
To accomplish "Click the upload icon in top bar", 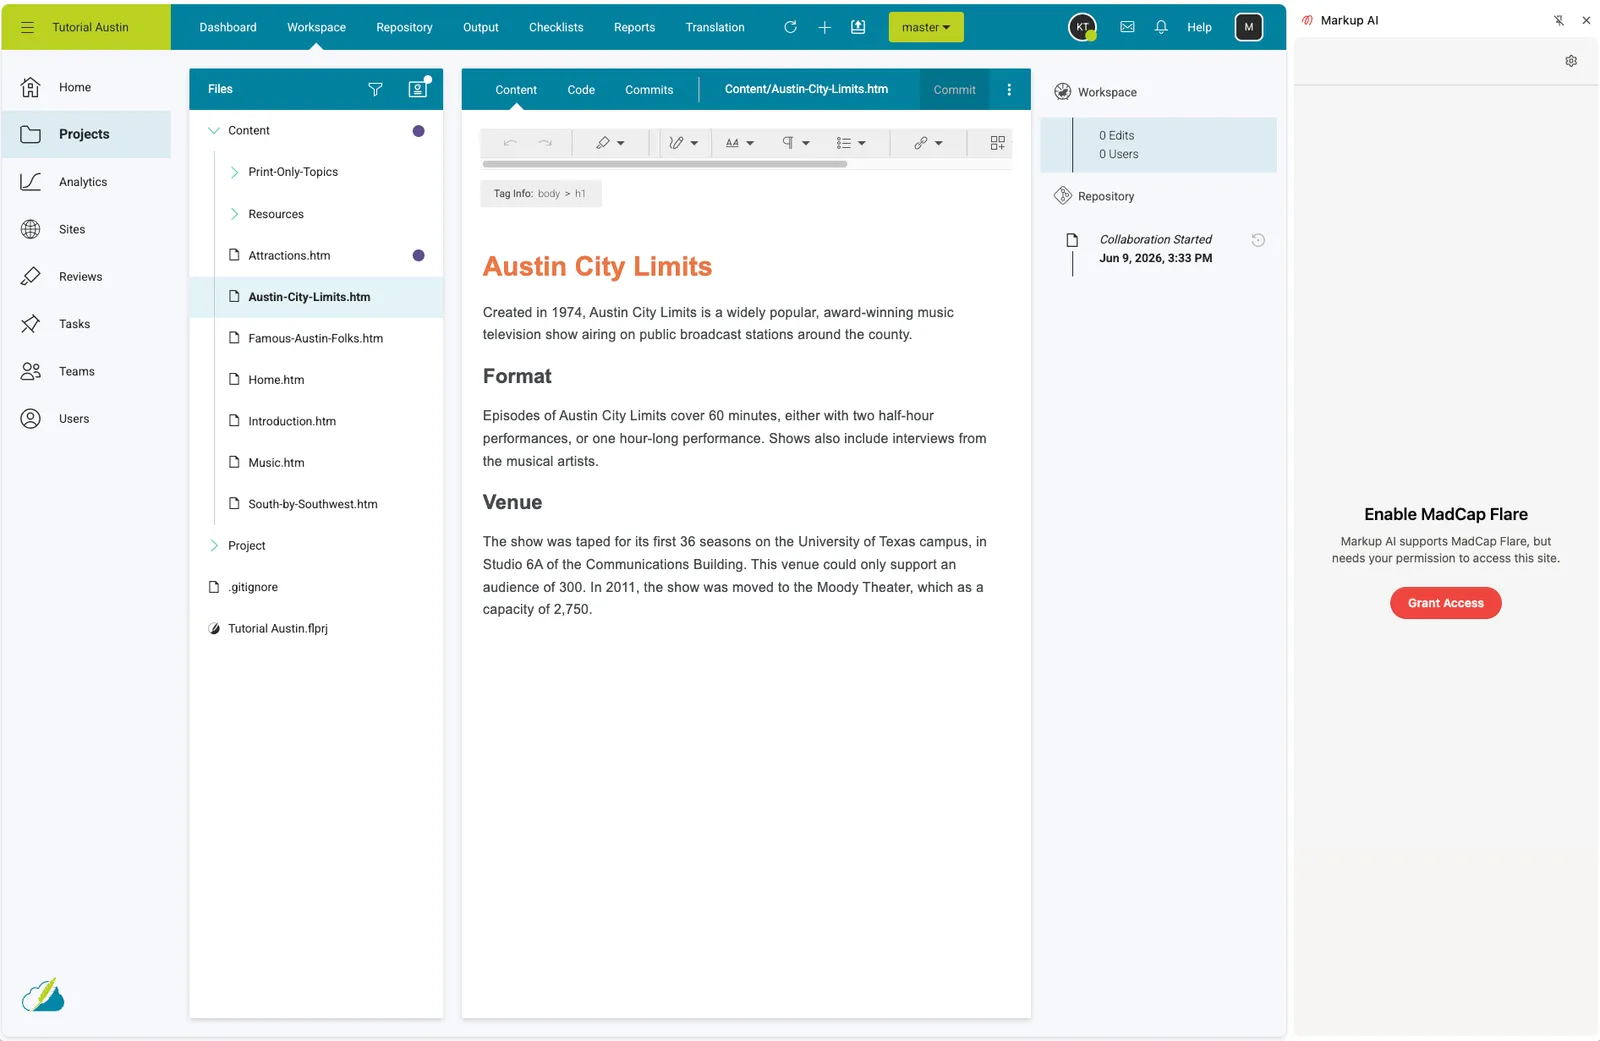I will point(858,27).
